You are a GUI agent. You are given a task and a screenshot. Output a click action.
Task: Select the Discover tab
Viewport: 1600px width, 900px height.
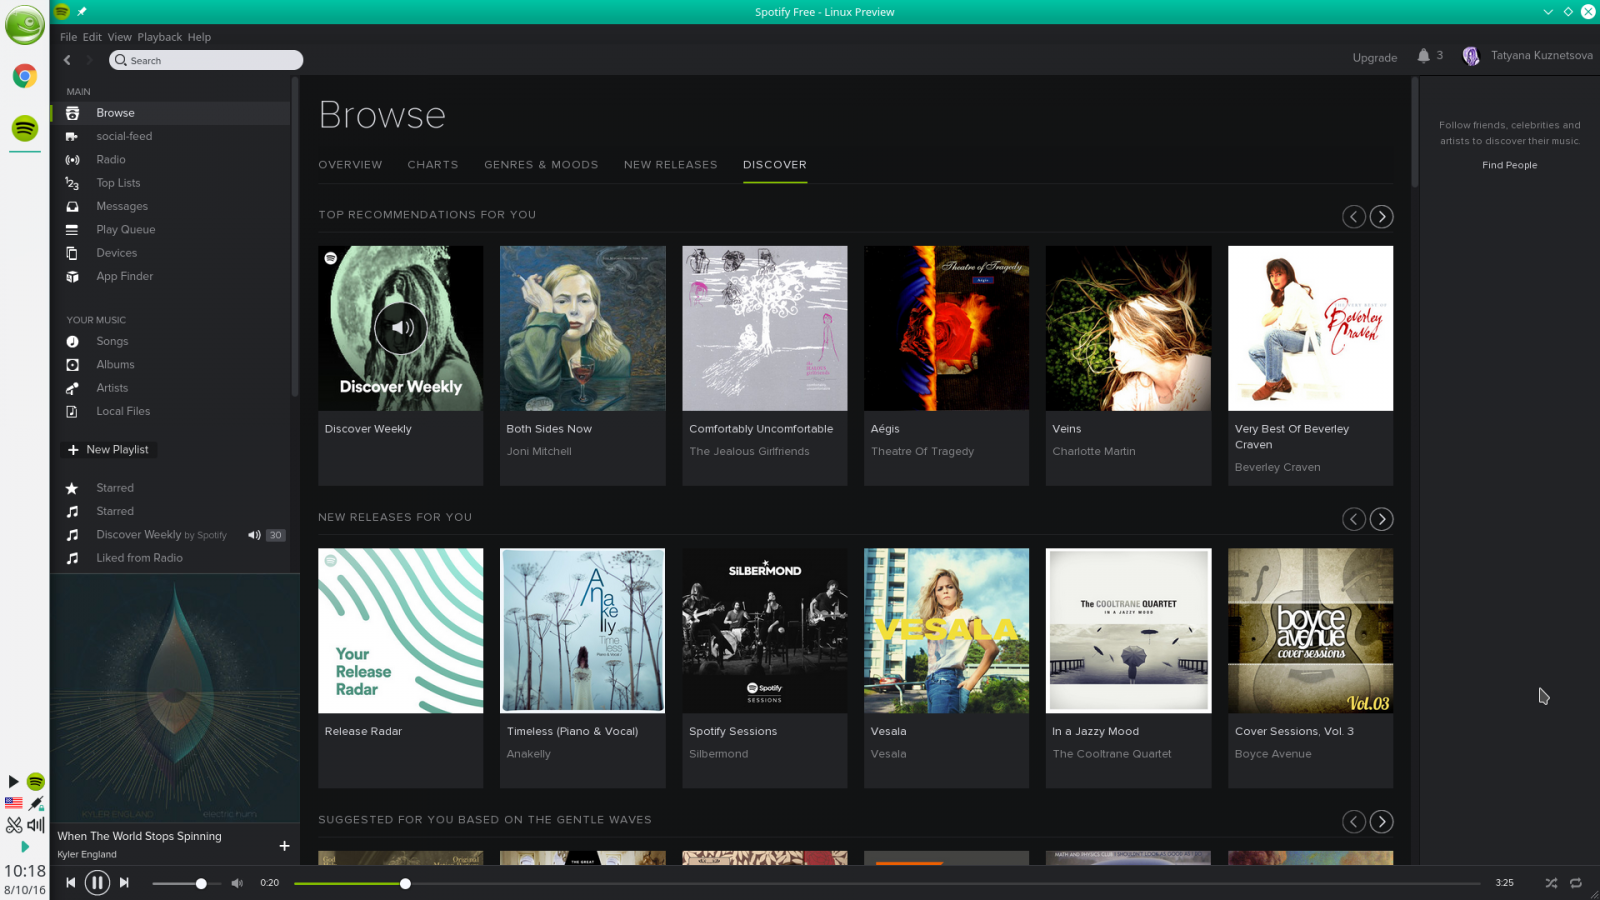[x=775, y=165]
